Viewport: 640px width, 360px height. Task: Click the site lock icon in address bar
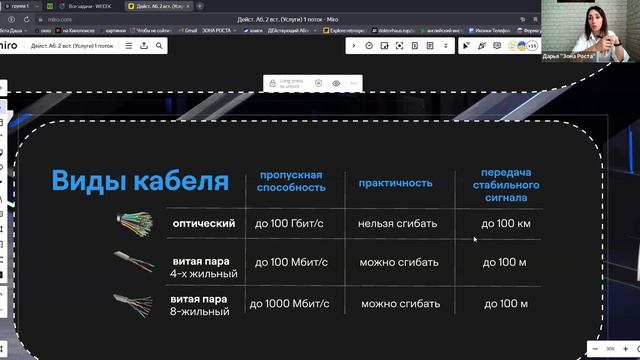coord(40,19)
